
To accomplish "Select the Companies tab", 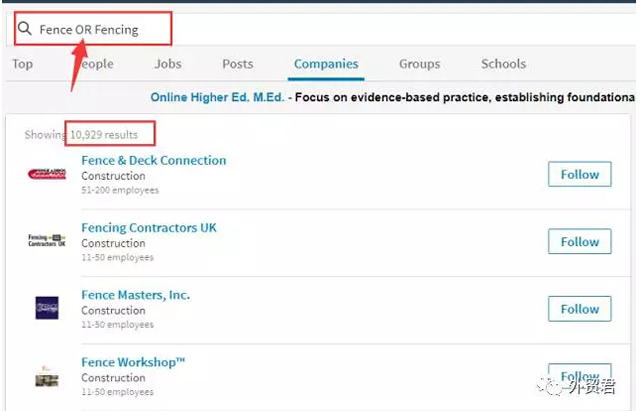I will click(326, 64).
